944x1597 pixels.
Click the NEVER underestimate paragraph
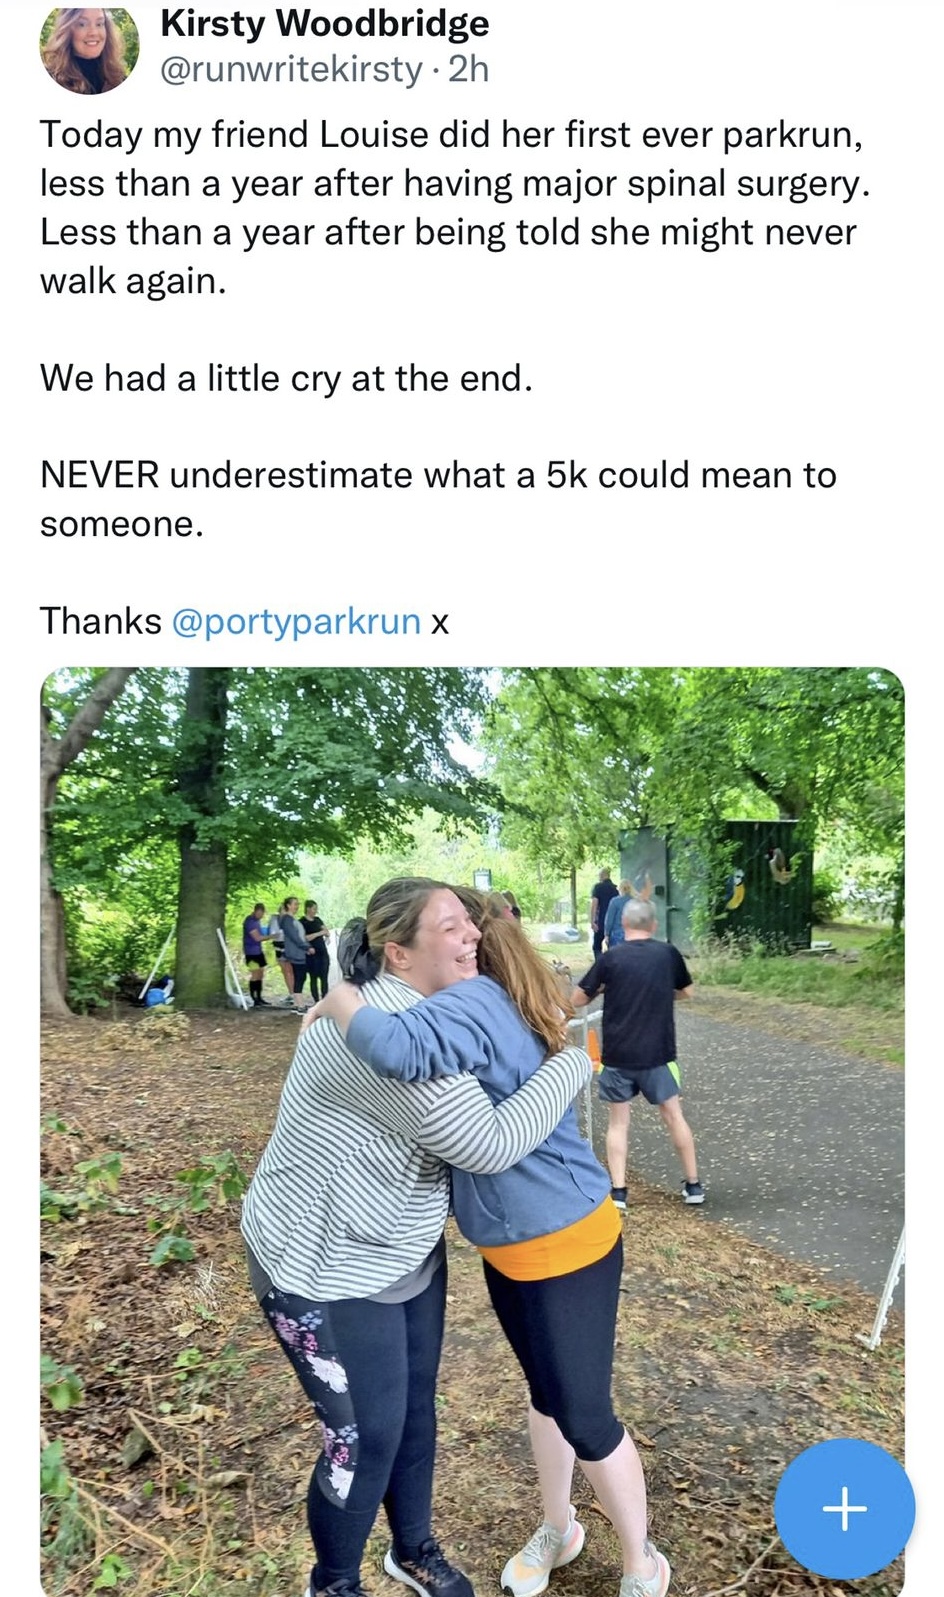pyautogui.click(x=438, y=499)
